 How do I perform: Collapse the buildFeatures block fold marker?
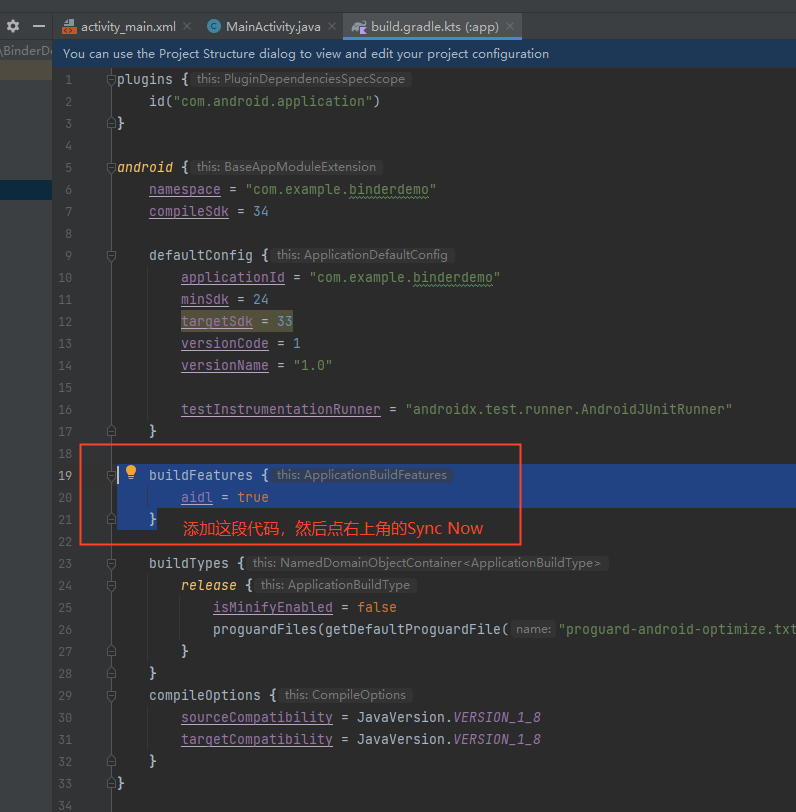click(x=111, y=475)
